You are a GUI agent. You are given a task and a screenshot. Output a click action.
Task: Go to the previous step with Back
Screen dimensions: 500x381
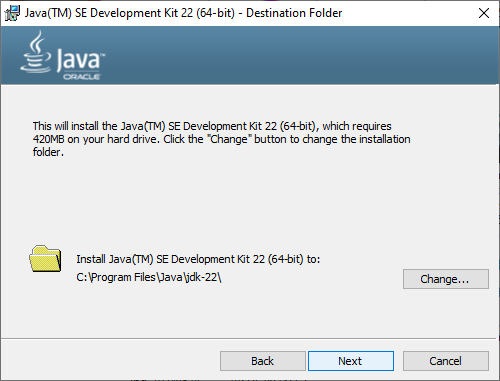pyautogui.click(x=263, y=361)
